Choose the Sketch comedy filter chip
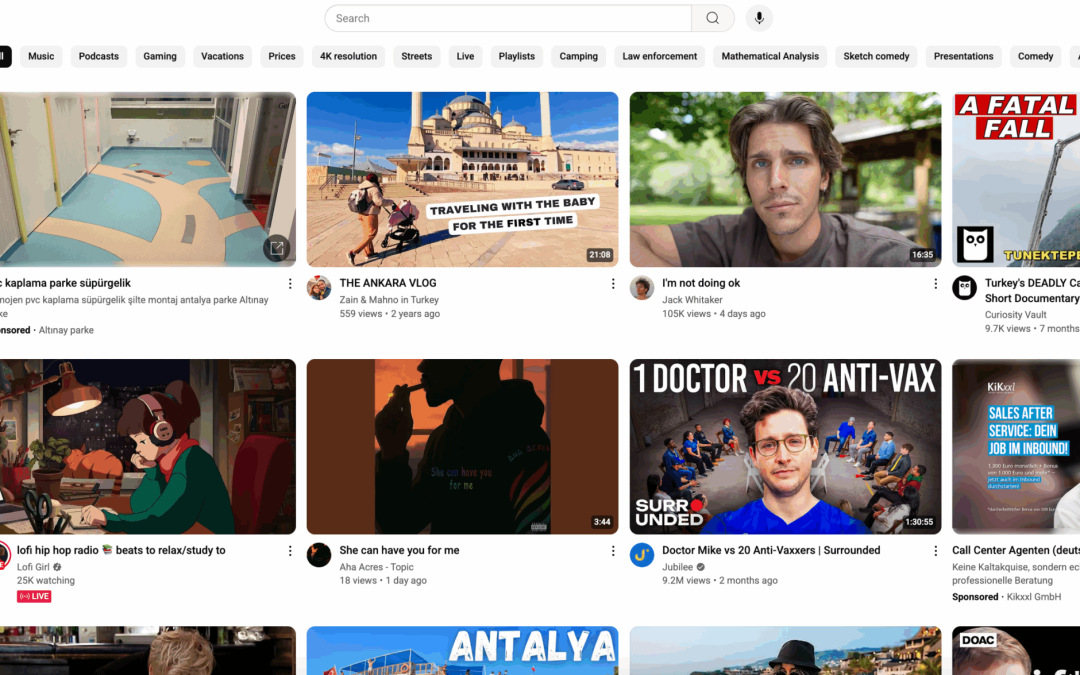The width and height of the screenshot is (1080, 675). pyautogui.click(x=876, y=56)
